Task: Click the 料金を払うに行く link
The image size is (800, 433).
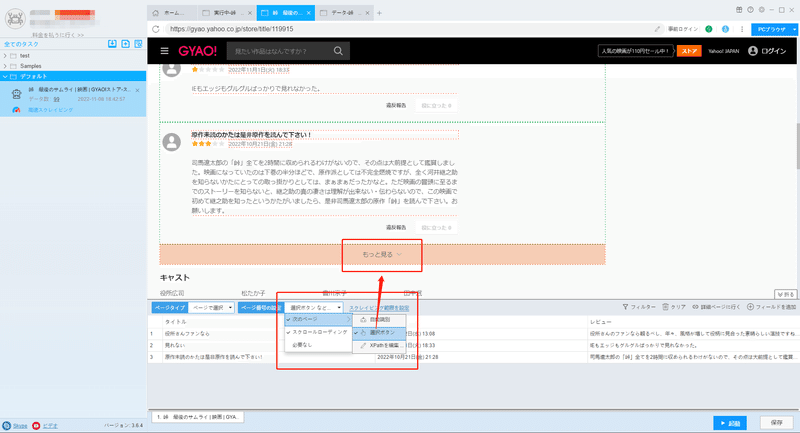Action: 58,35
